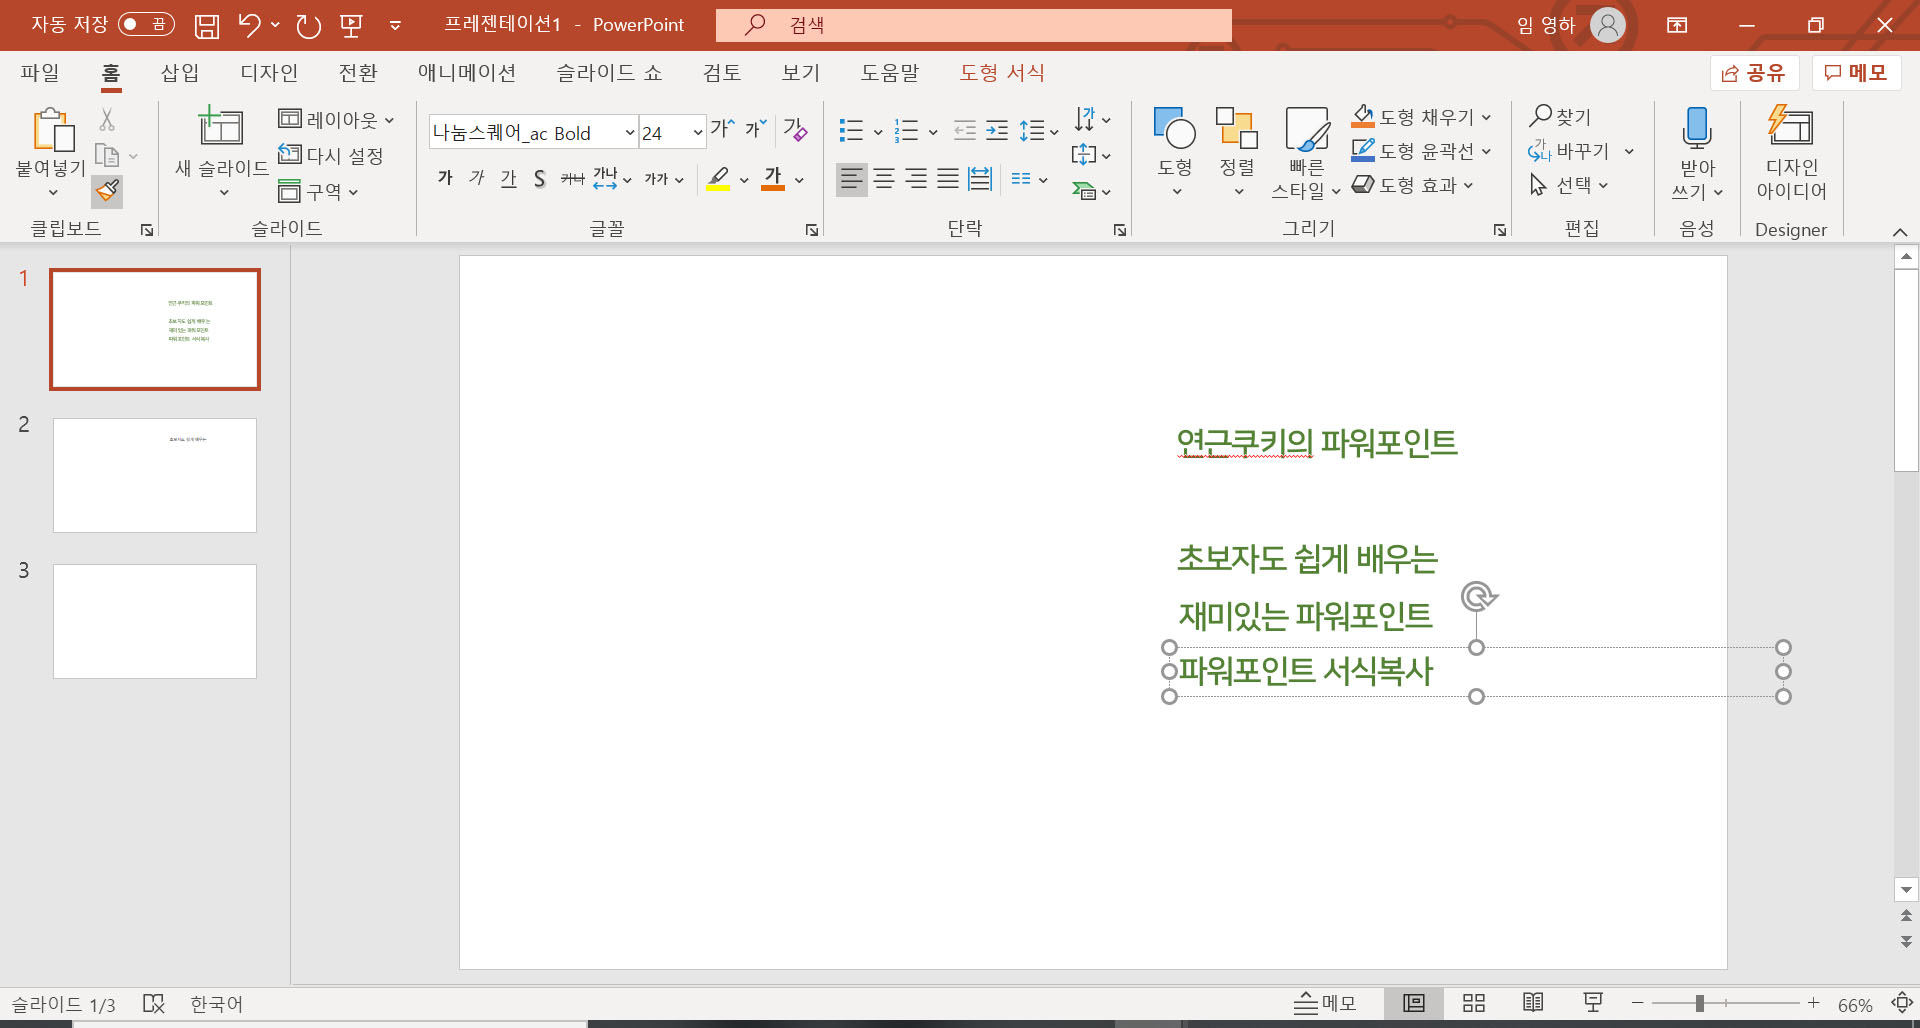Click the text shadow S icon
The image size is (1920, 1028).
539,179
